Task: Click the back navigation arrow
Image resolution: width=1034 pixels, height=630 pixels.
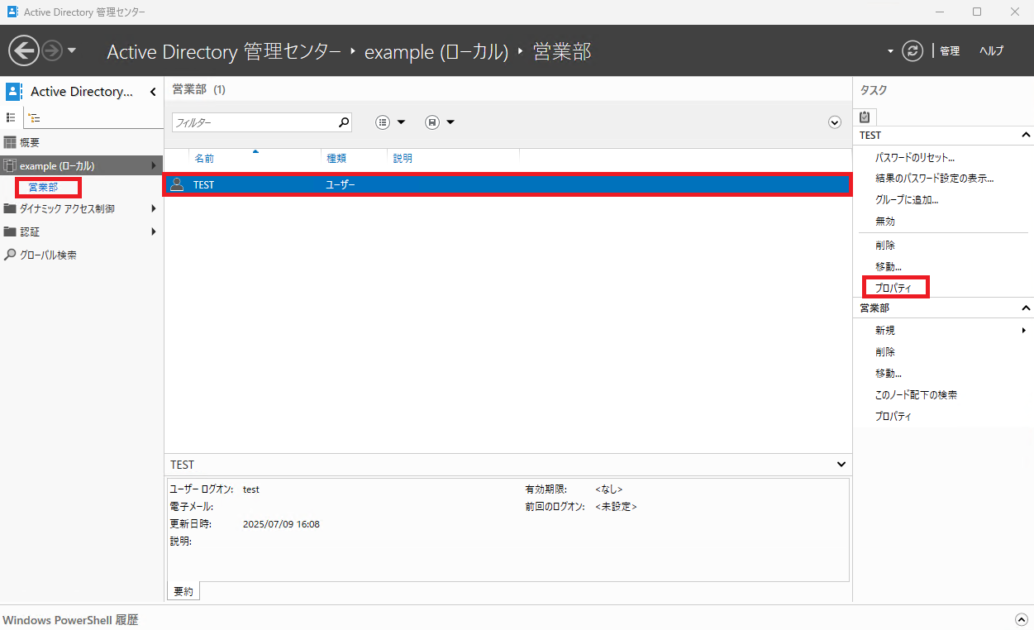Action: point(24,51)
